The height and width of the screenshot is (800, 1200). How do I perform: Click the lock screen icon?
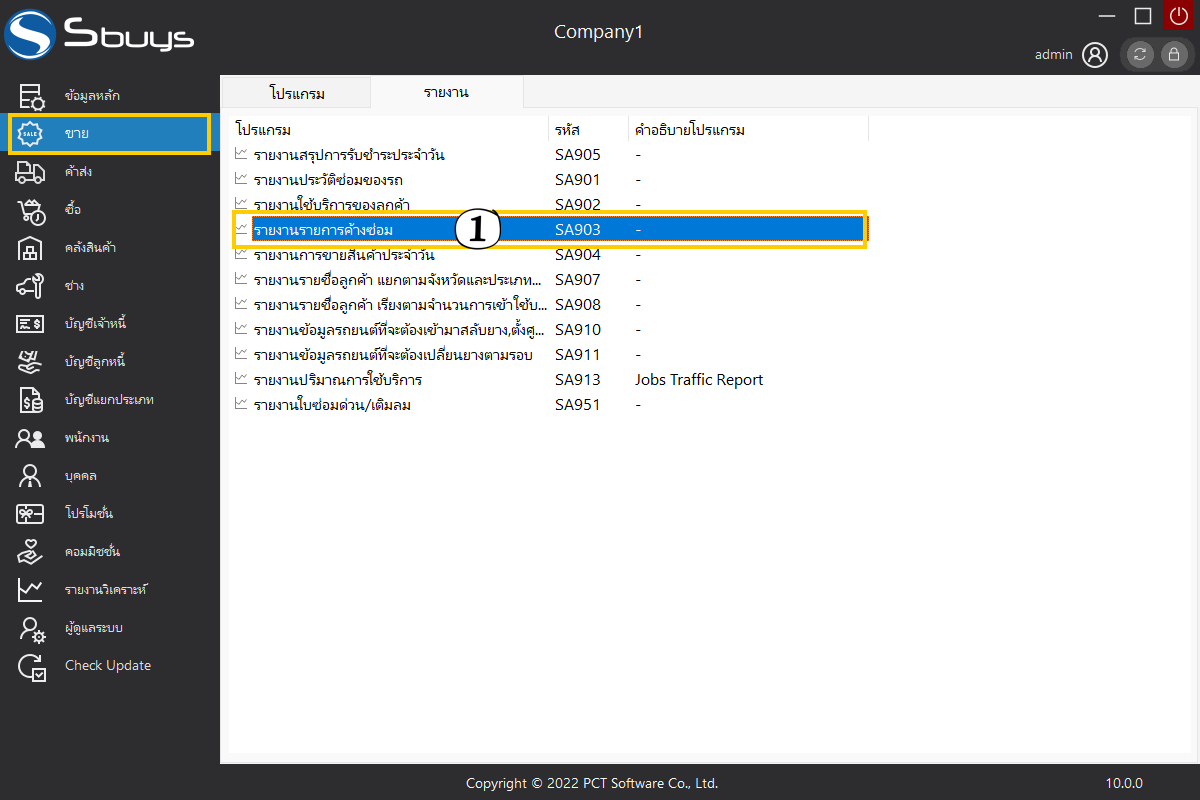coord(1173,55)
